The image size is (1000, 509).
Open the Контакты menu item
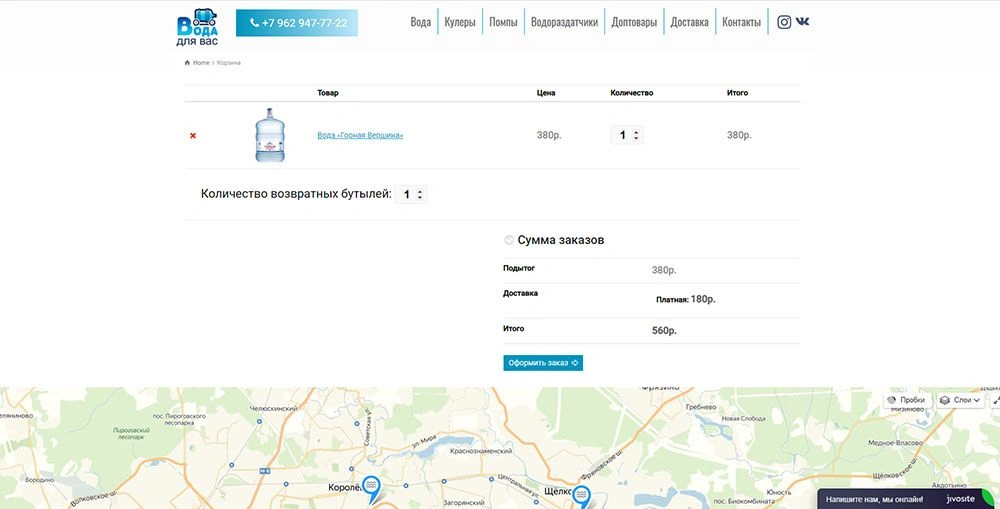coord(741,22)
